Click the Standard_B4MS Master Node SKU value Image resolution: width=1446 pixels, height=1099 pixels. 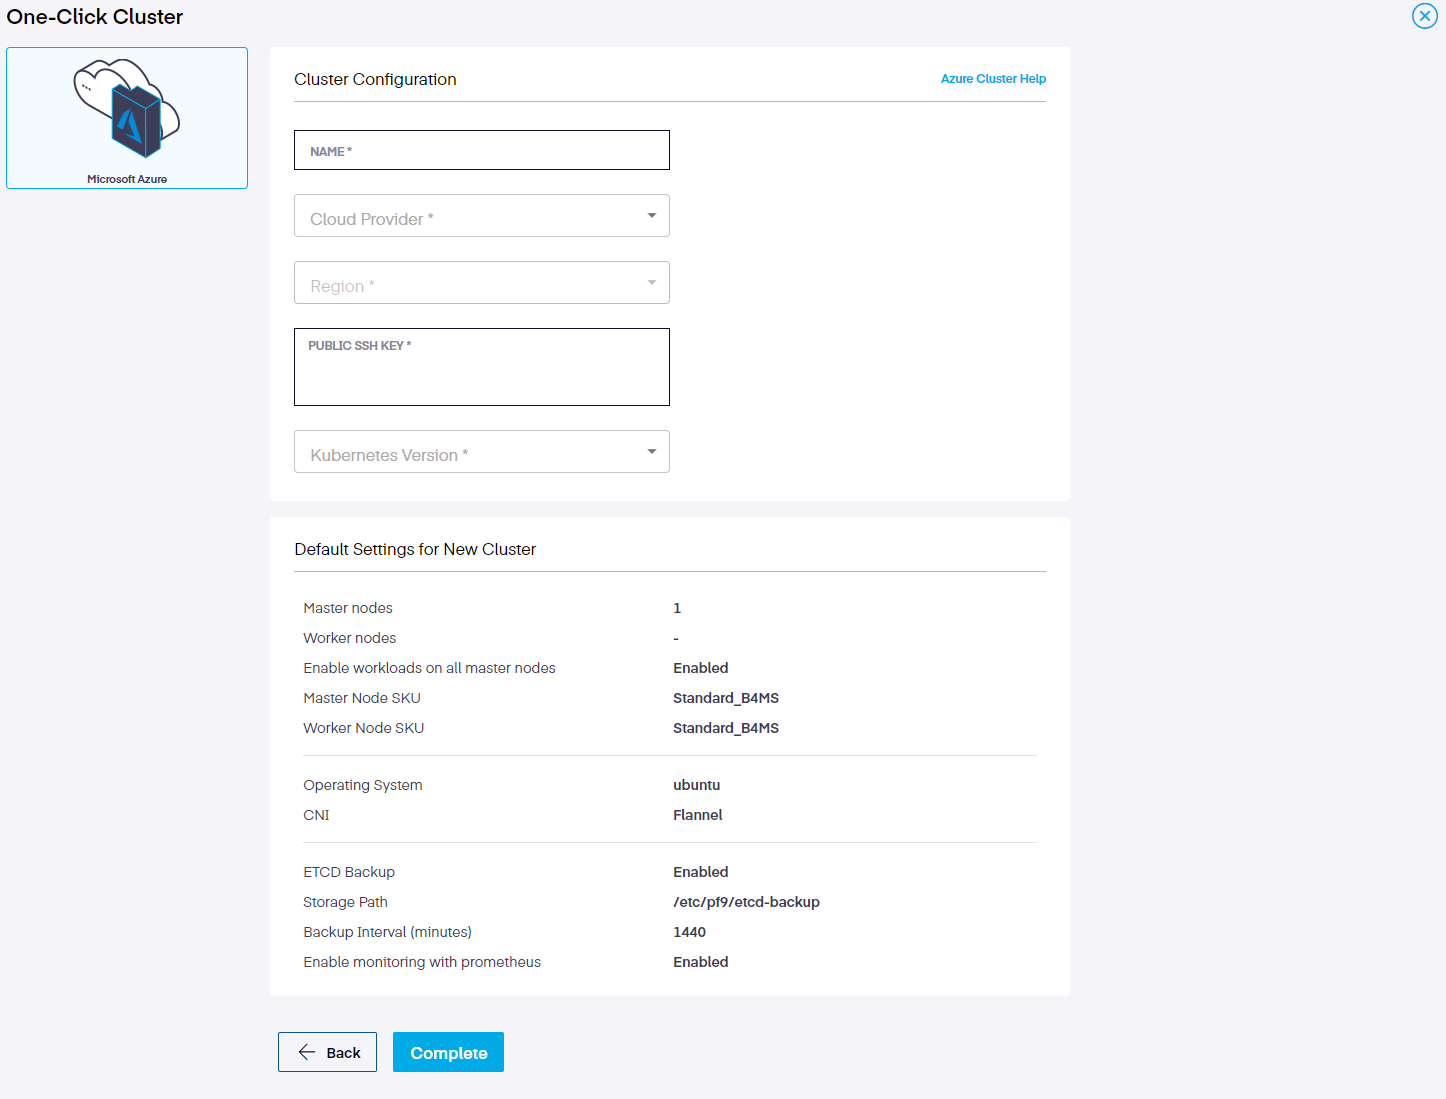[726, 697]
